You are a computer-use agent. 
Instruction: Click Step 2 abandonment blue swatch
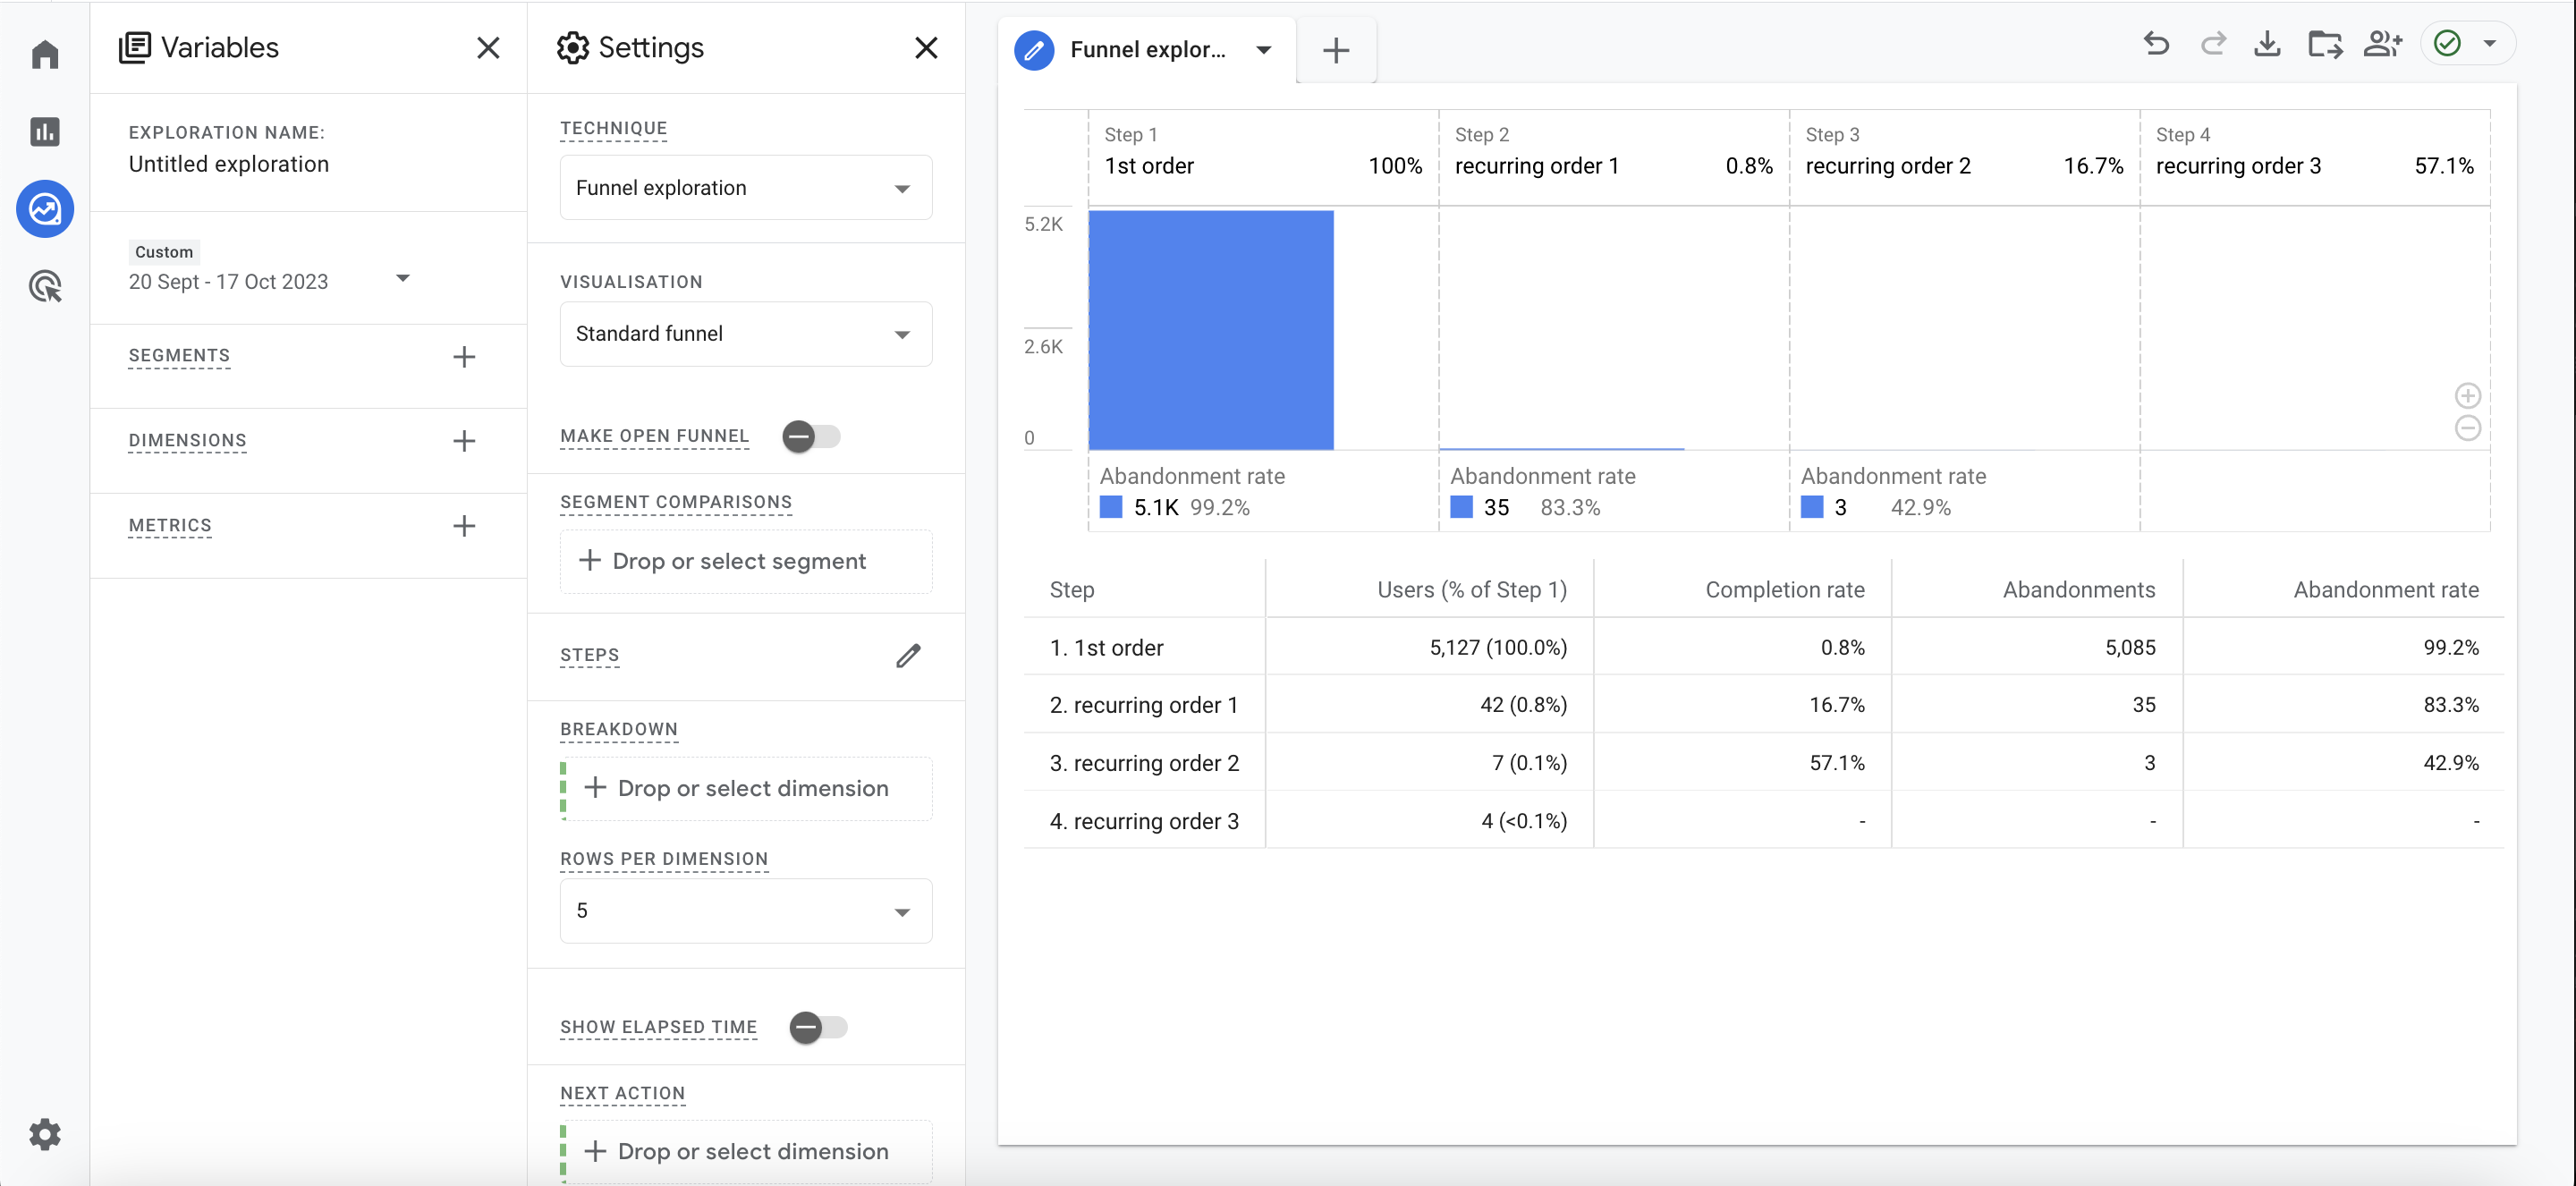point(1461,507)
